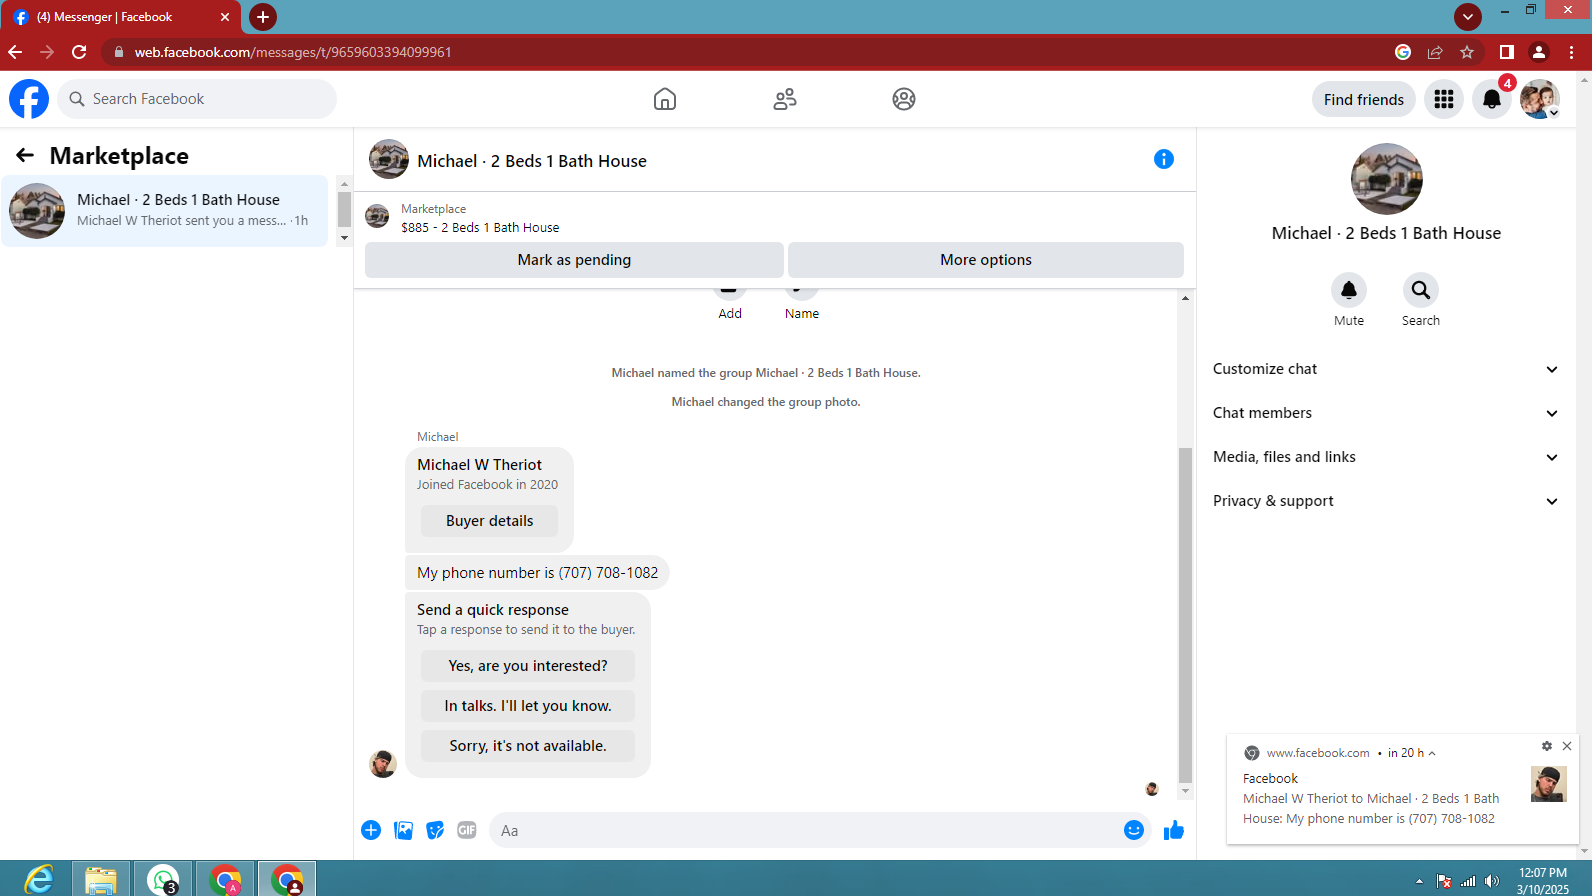The image size is (1592, 896).
Task: Expand Media, files and links section
Action: pos(1386,457)
